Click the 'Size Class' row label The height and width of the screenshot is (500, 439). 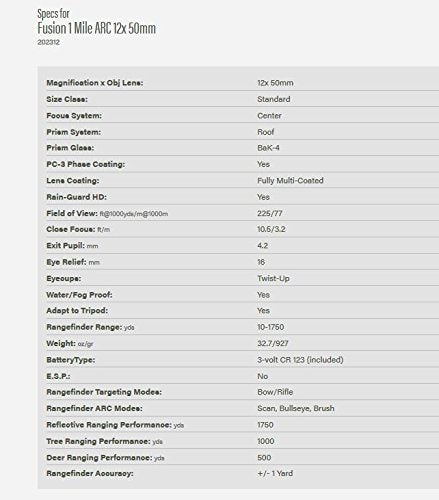coord(67,99)
